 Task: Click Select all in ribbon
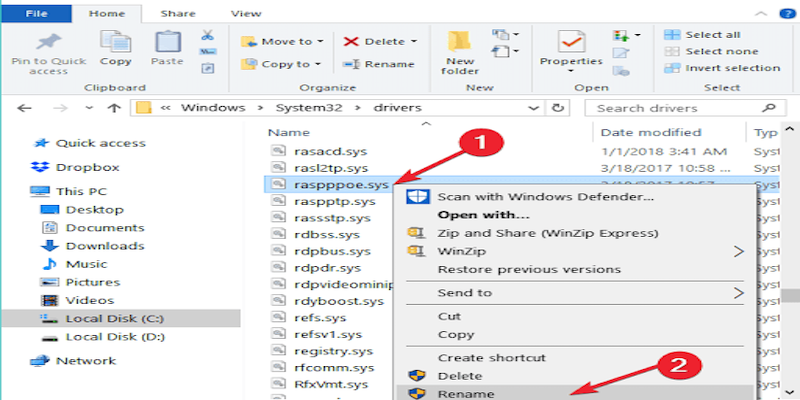coord(702,35)
